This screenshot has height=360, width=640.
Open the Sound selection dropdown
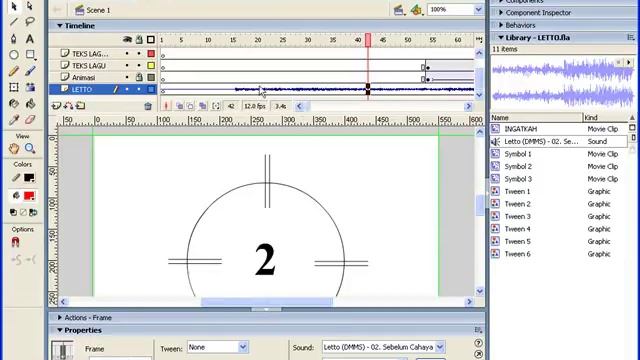tap(440, 347)
